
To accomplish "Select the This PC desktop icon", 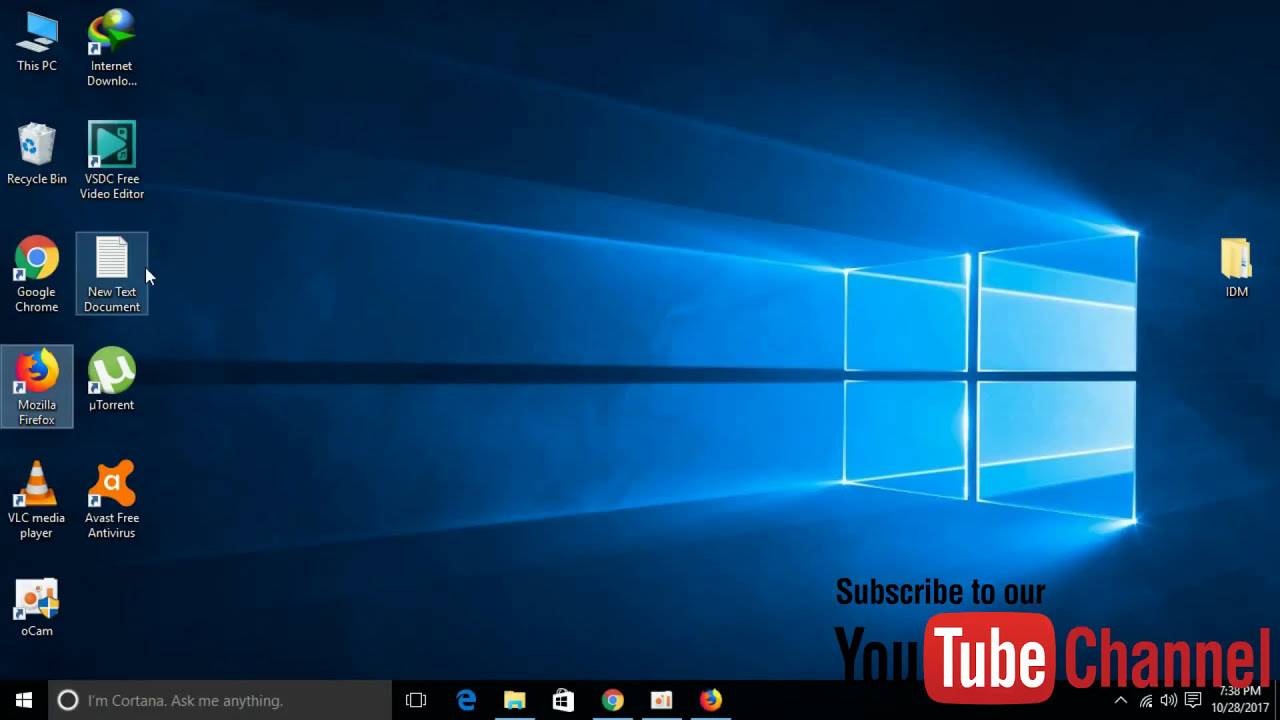I will [37, 42].
